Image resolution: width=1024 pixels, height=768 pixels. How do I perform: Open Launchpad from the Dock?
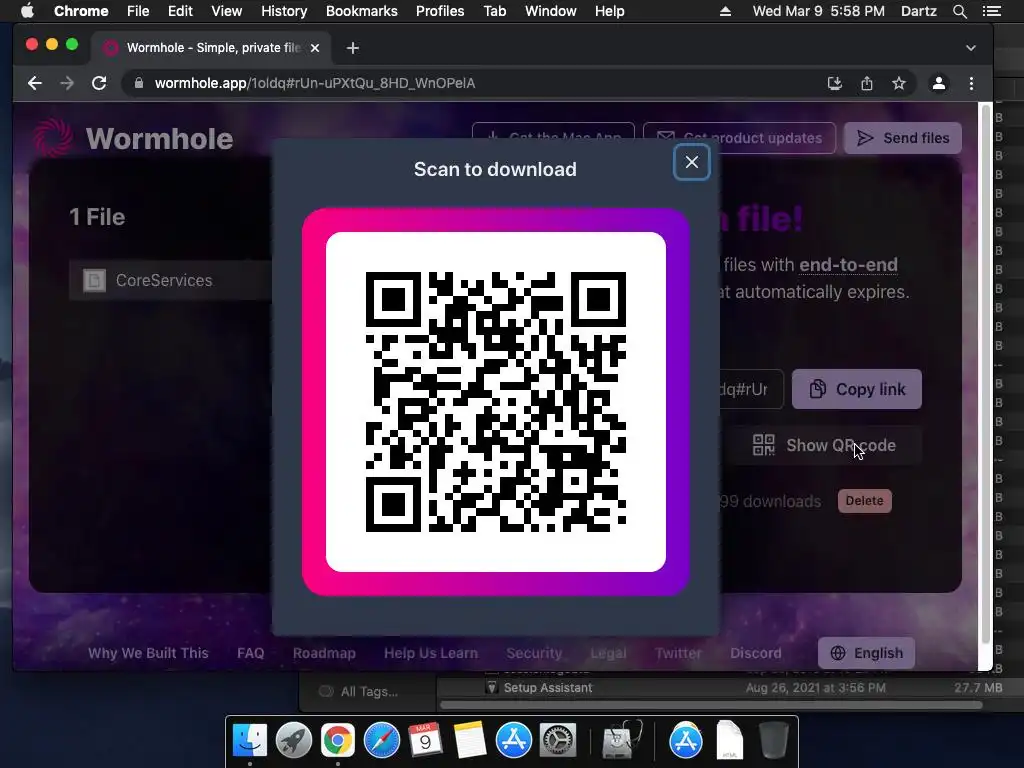293,740
